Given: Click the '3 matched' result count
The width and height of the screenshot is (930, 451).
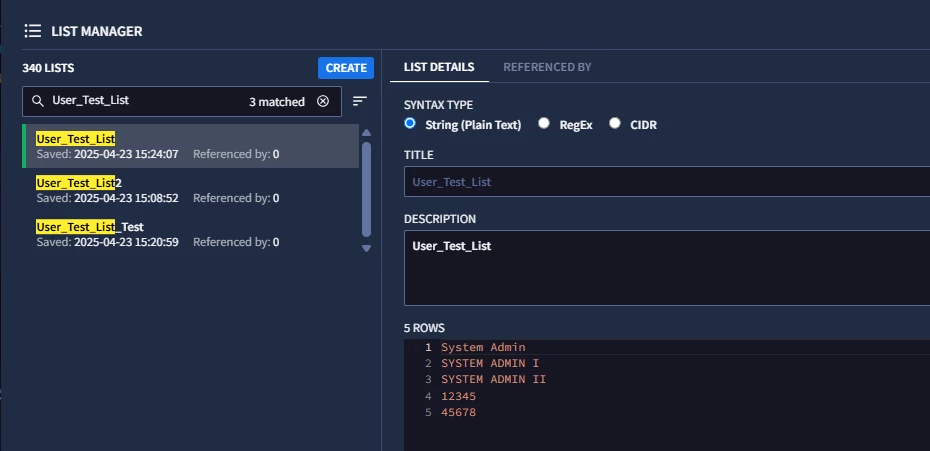Looking at the screenshot, I should (x=276, y=102).
